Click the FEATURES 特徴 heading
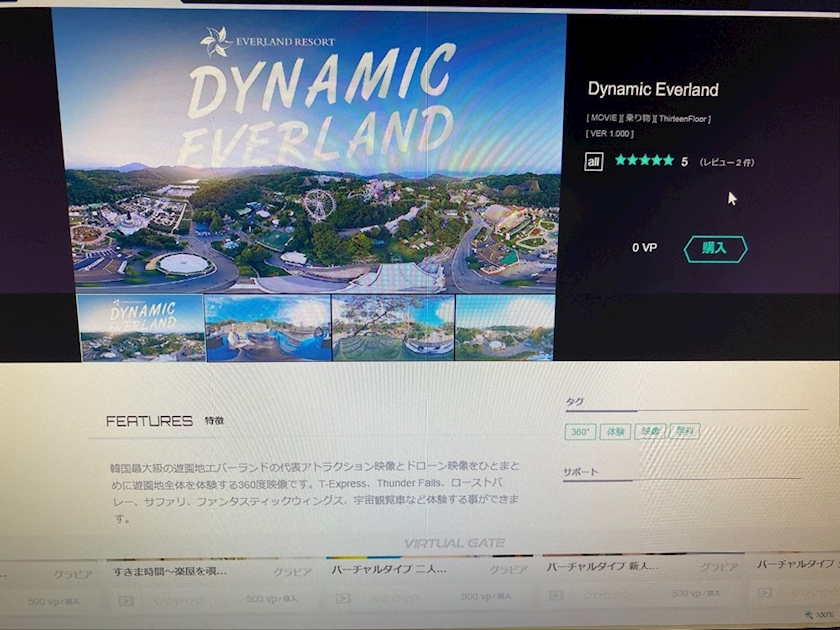Screen dimensions: 840x630 coord(165,421)
